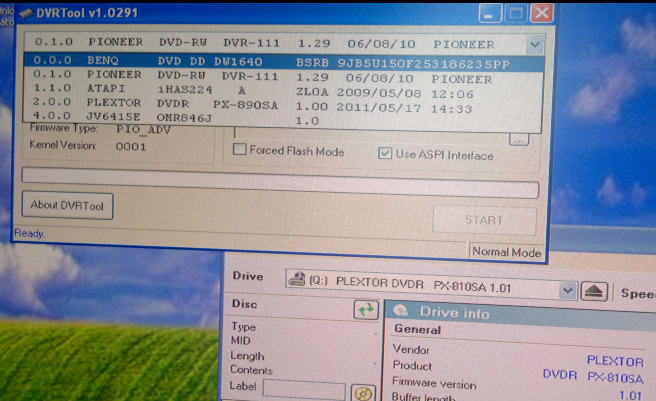This screenshot has width=656, height=401.
Task: Select the BENQ DW1640 drive entry
Action: 284,62
